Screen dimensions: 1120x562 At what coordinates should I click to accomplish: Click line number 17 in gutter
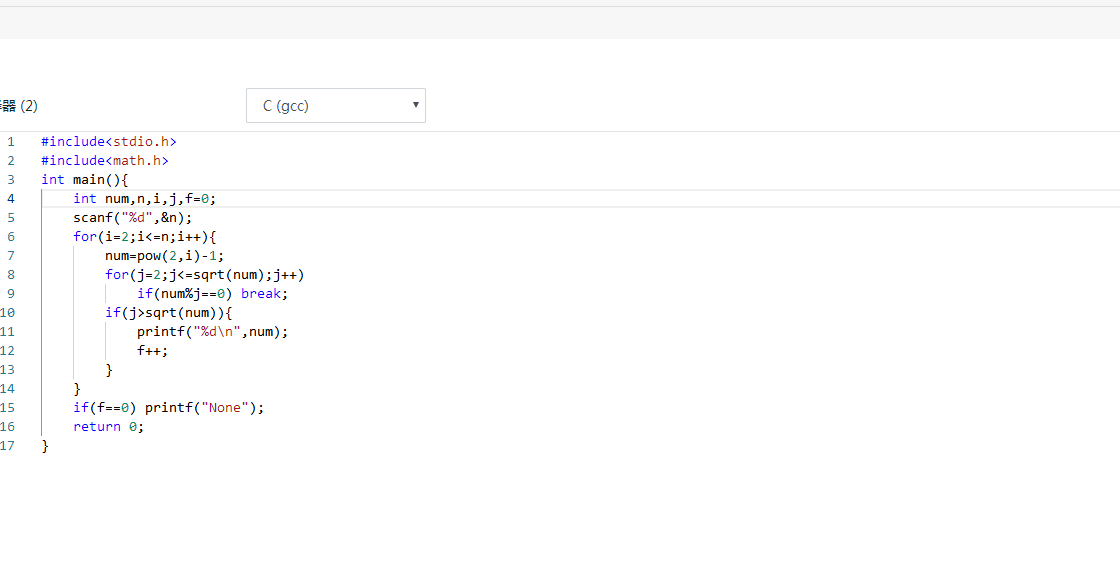(8, 446)
